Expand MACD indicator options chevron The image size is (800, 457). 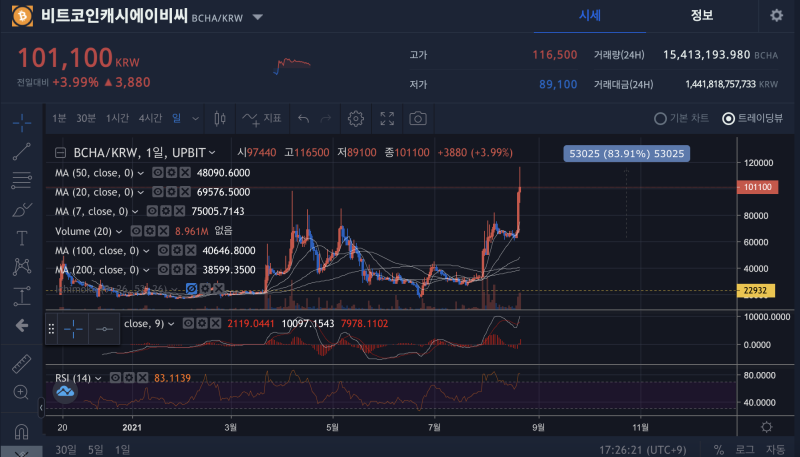click(171, 324)
